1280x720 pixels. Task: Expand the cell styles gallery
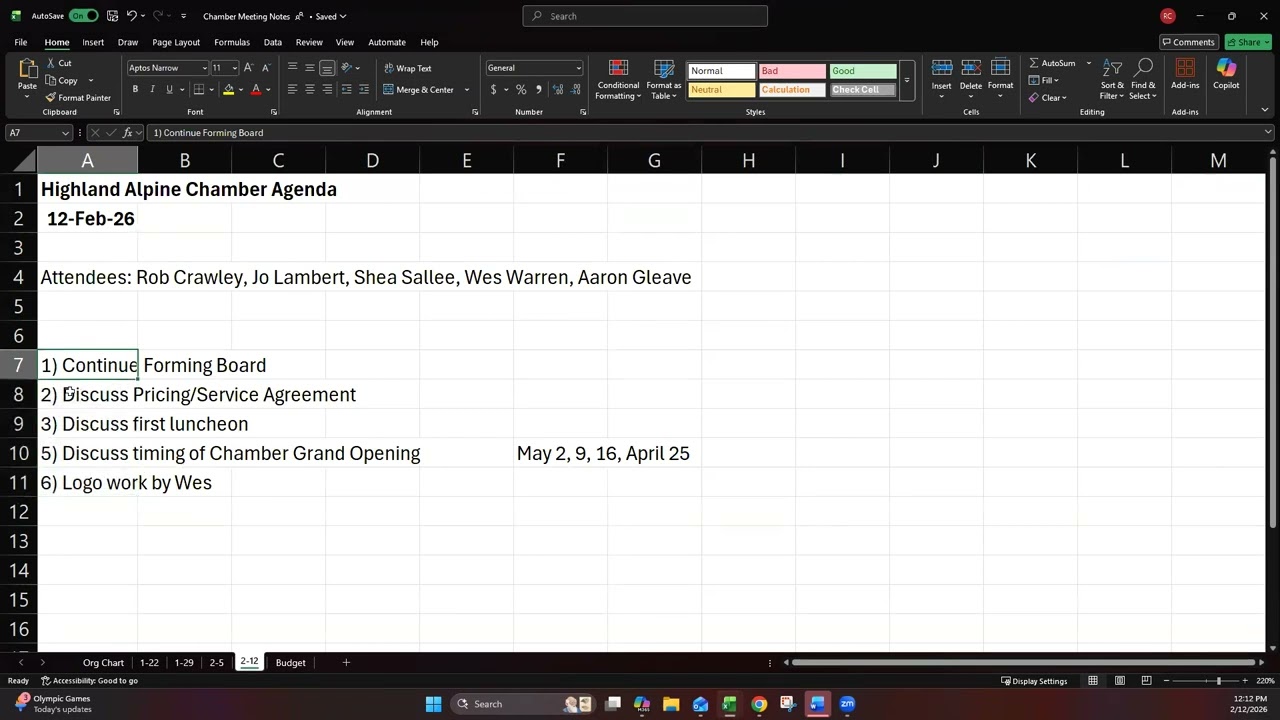pos(907,81)
